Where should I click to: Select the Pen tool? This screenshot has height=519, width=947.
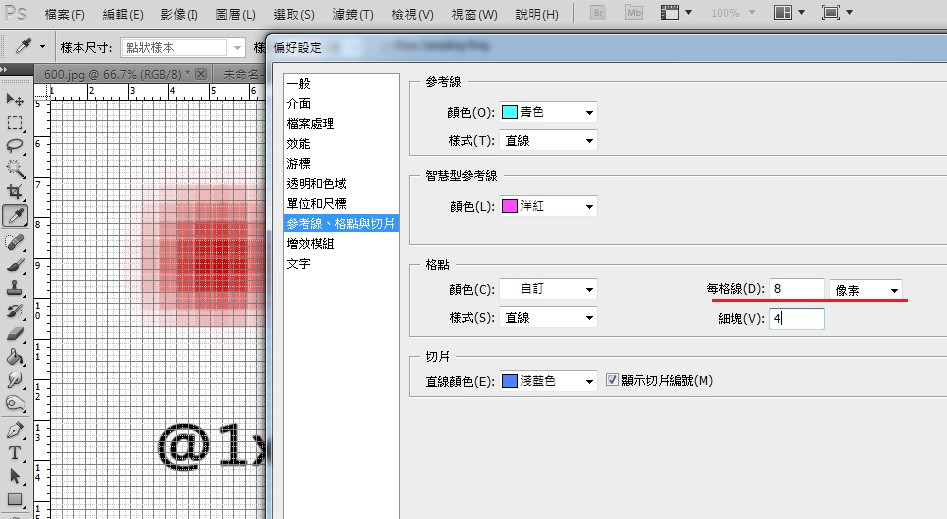click(15, 430)
